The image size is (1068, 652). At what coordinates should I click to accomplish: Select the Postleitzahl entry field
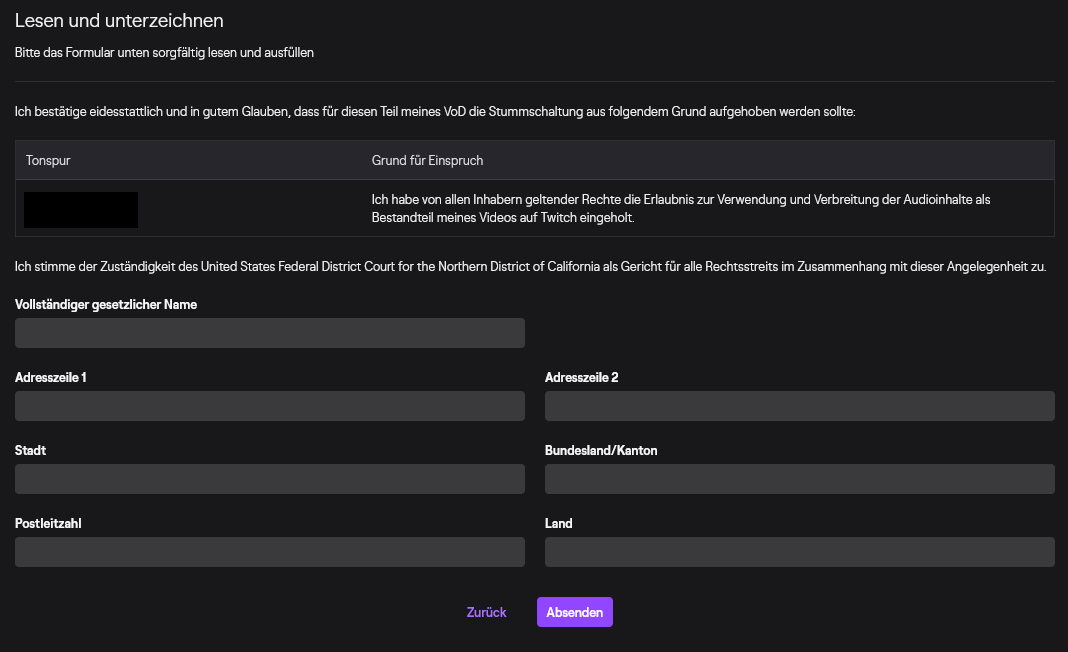pos(270,552)
